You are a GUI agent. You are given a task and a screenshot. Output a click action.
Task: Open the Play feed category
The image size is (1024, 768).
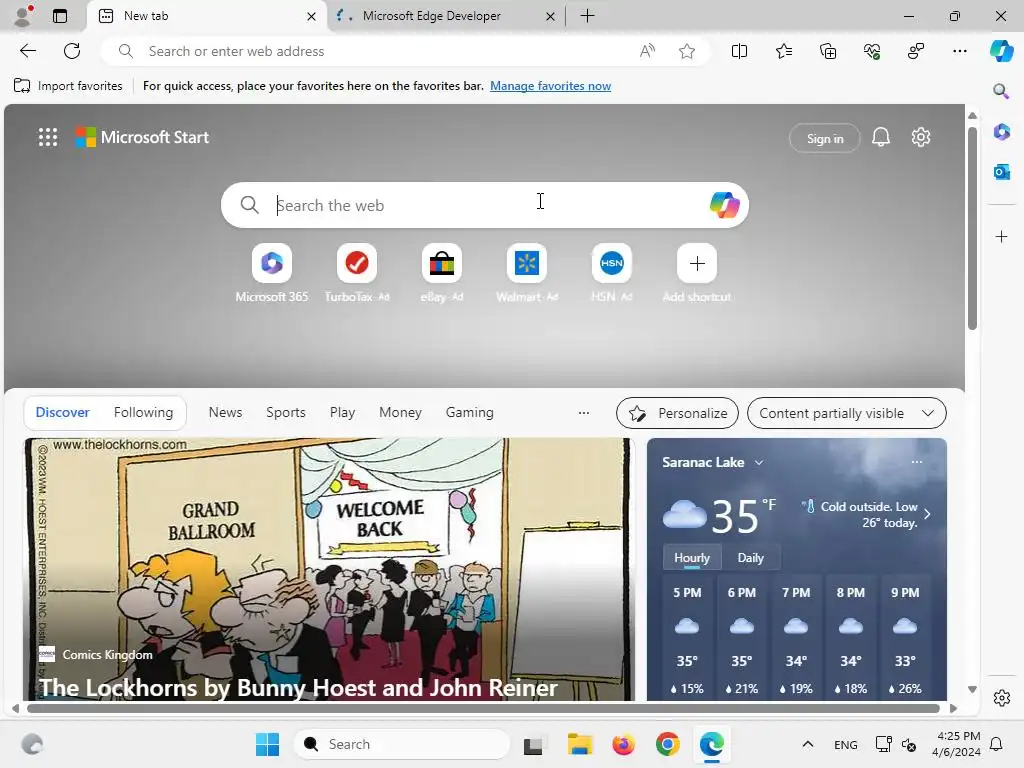[342, 413]
